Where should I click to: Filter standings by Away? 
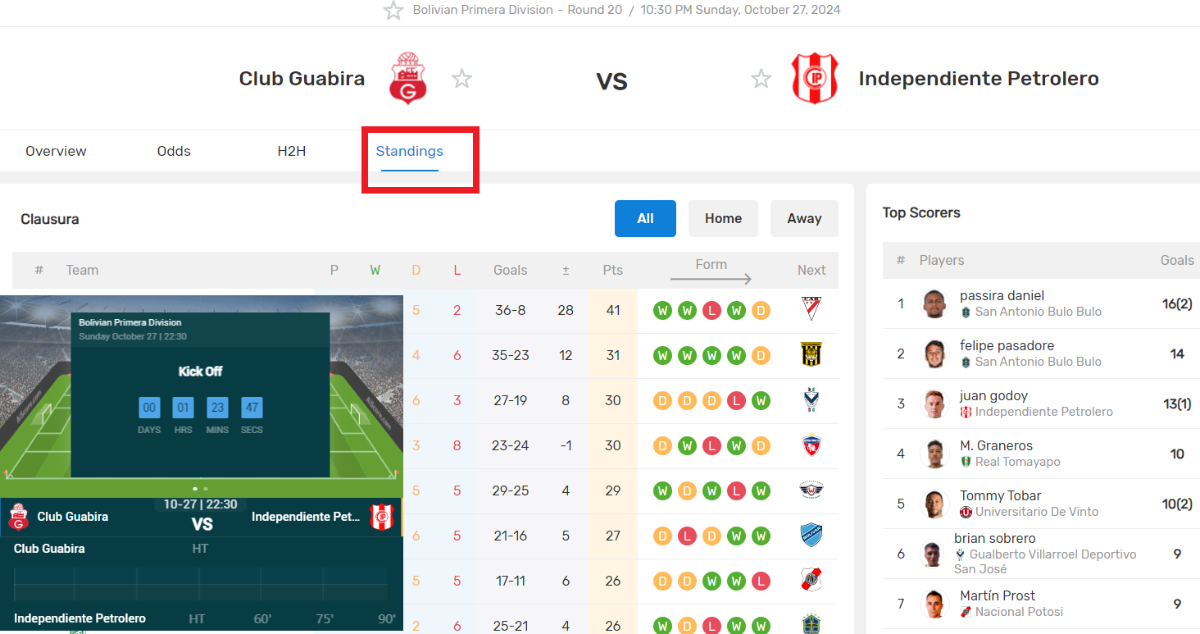coord(804,218)
